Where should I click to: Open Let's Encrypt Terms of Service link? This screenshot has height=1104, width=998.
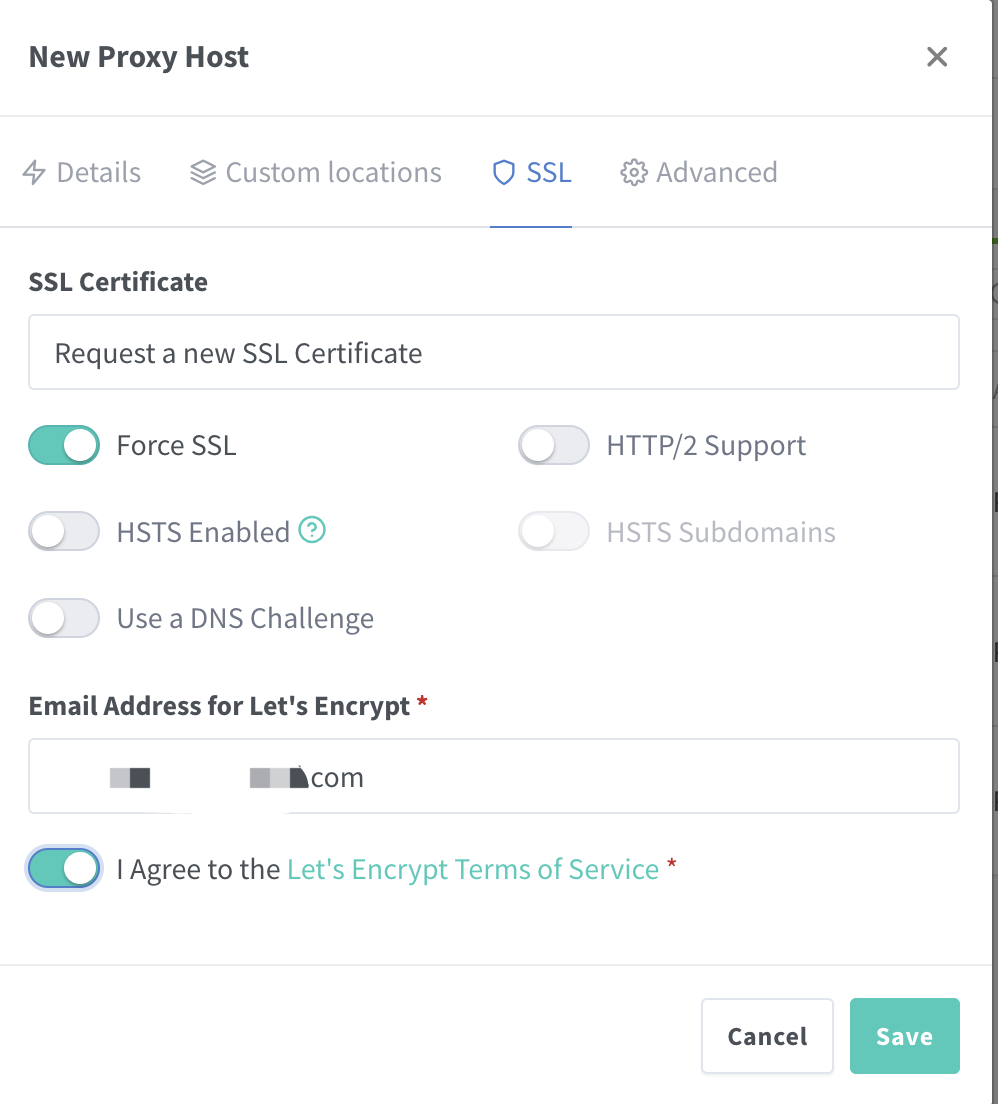(472, 869)
